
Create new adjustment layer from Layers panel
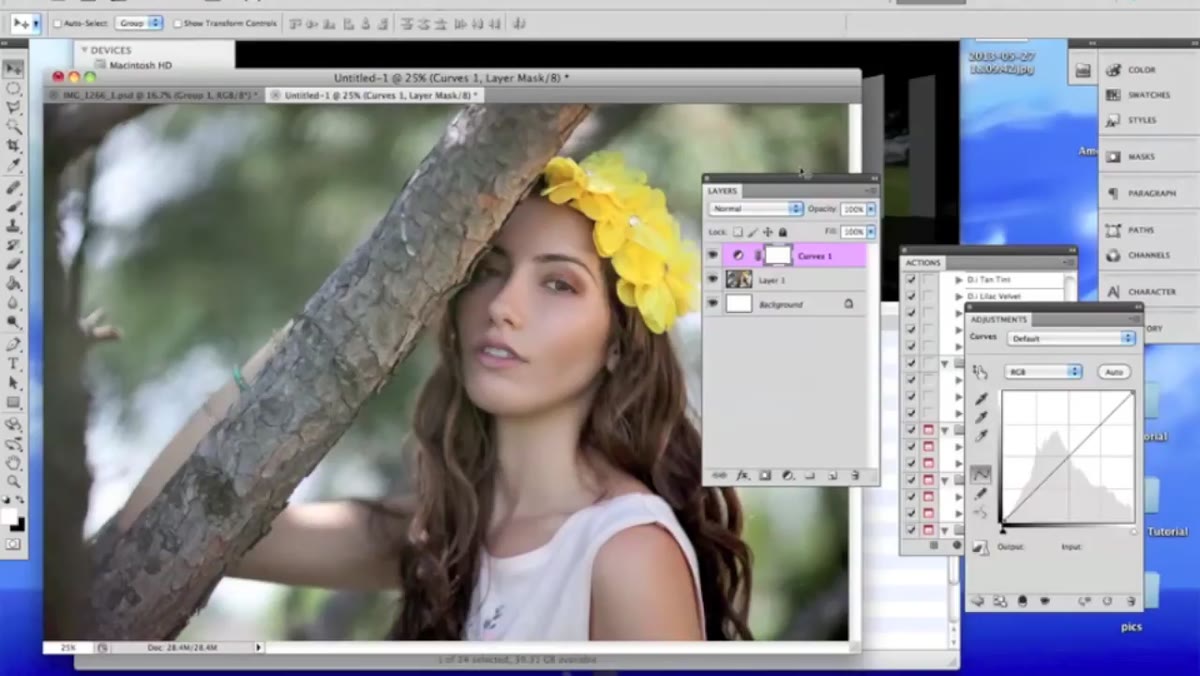pyautogui.click(x=787, y=475)
